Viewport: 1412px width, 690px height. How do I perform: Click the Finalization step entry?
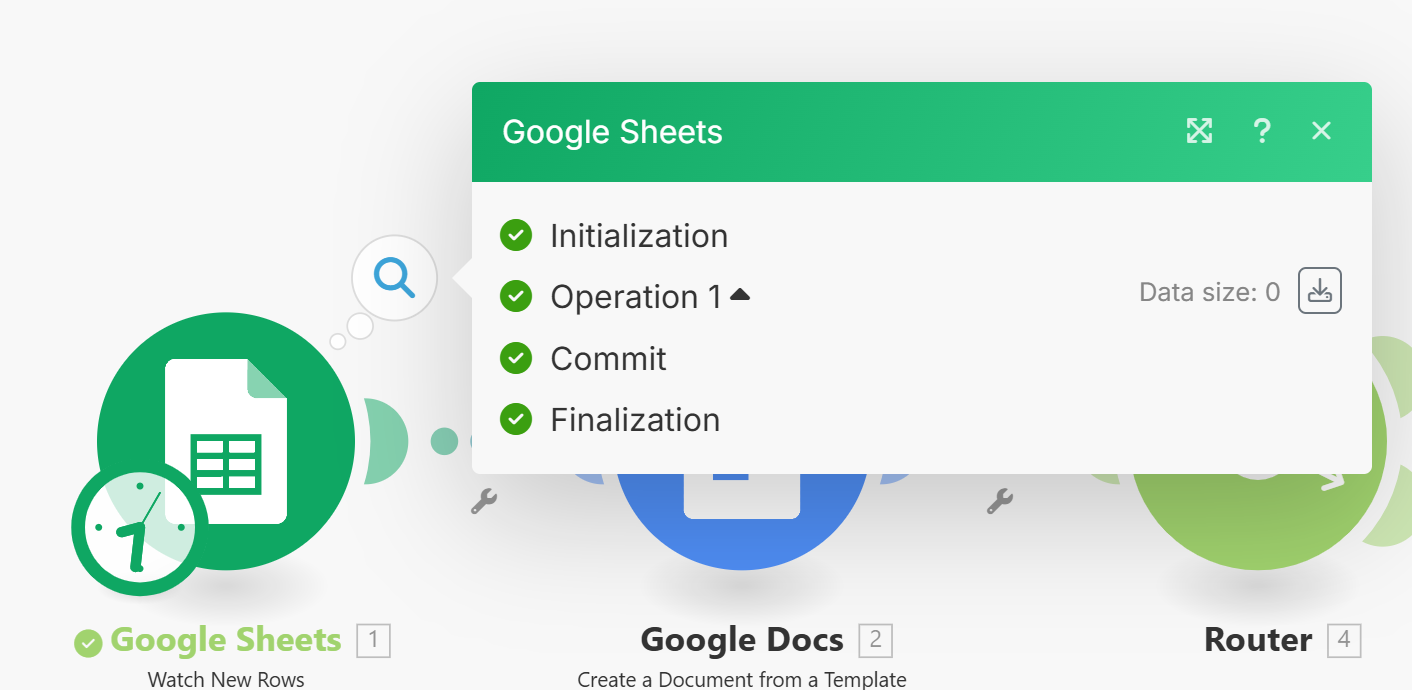(635, 420)
